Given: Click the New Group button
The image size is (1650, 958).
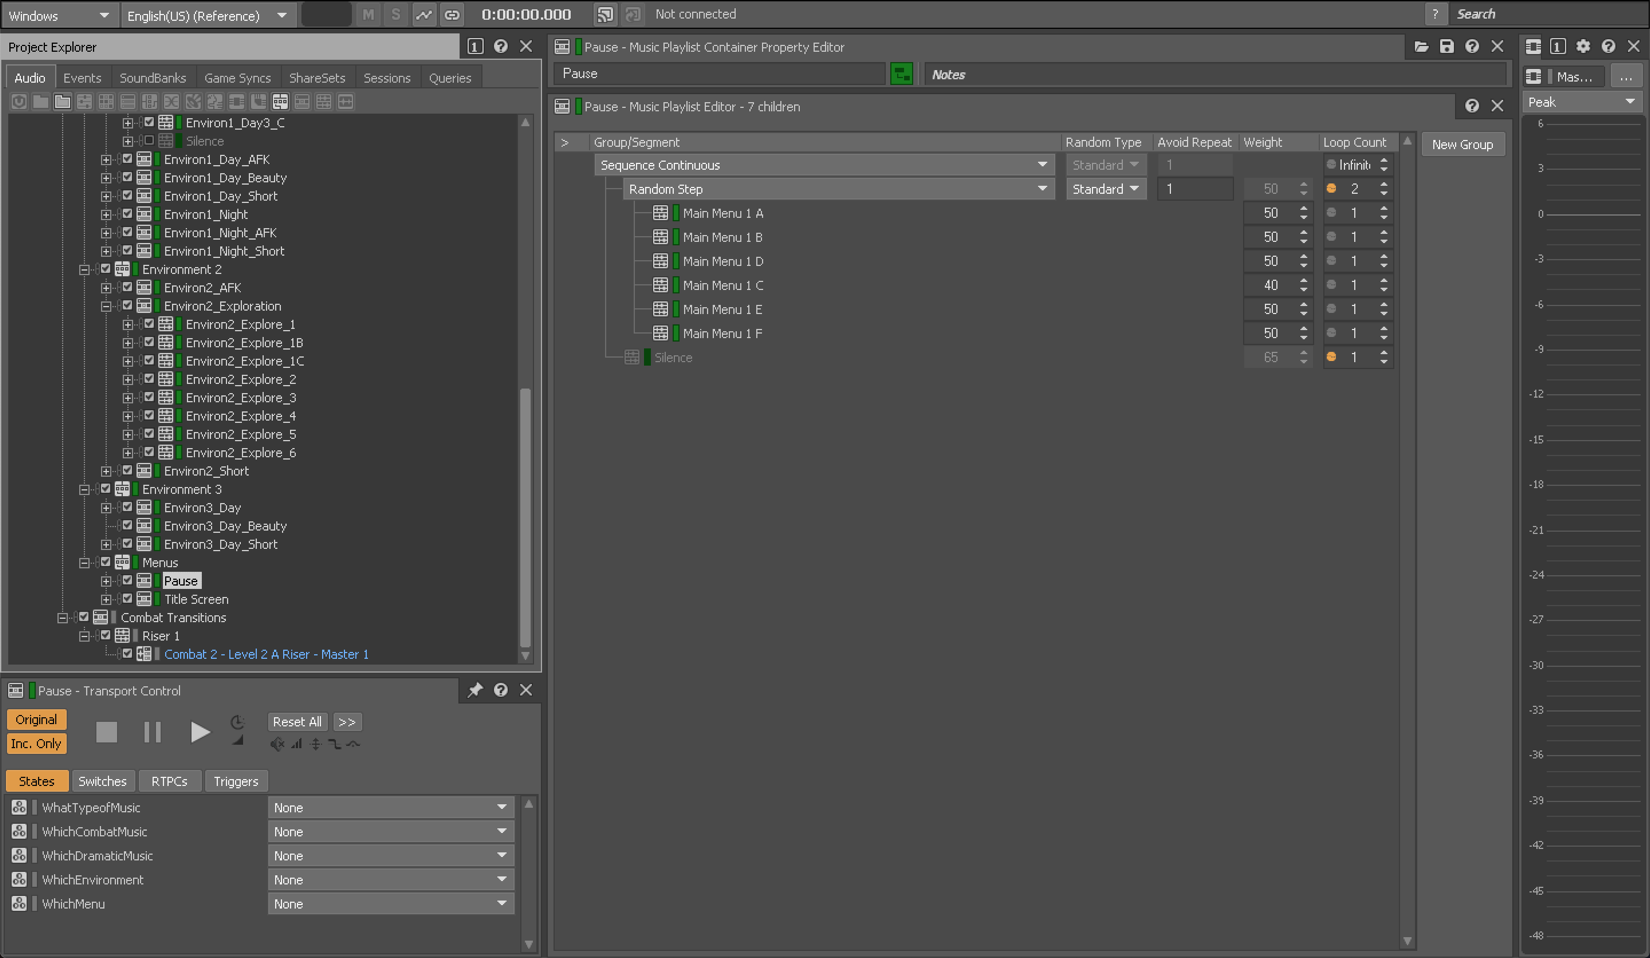Looking at the screenshot, I should (x=1462, y=144).
